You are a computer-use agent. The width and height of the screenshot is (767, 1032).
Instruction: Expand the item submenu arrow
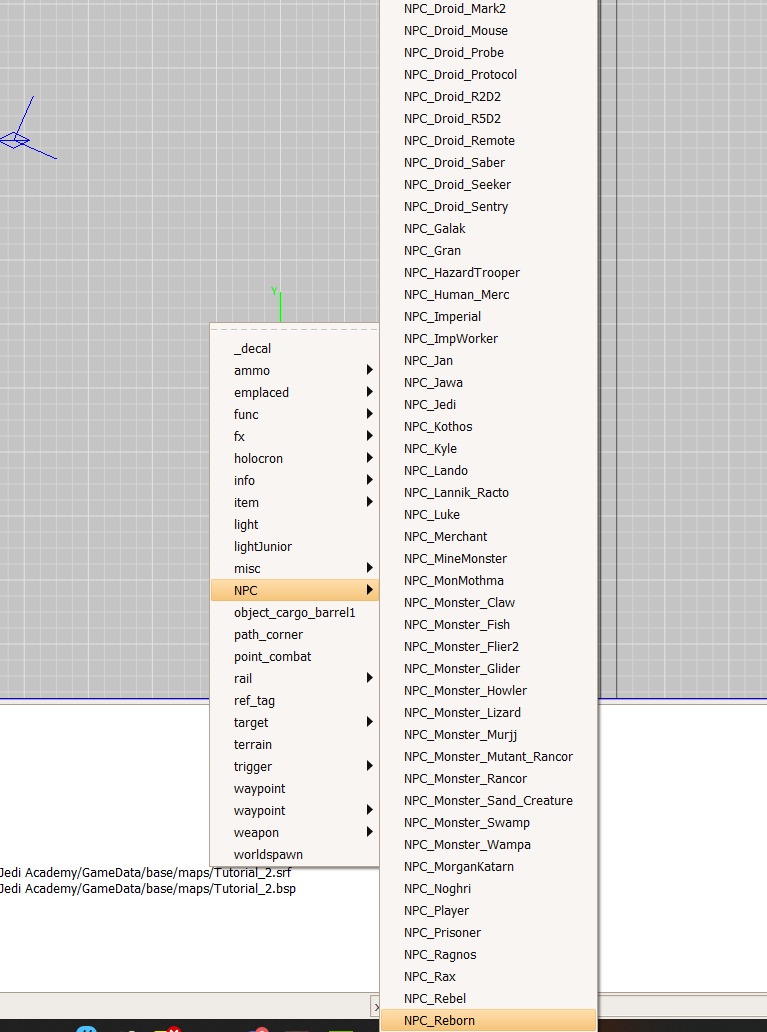coord(370,502)
